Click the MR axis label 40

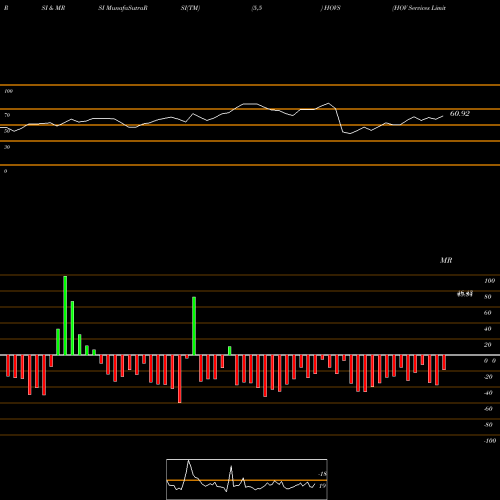point(488,329)
